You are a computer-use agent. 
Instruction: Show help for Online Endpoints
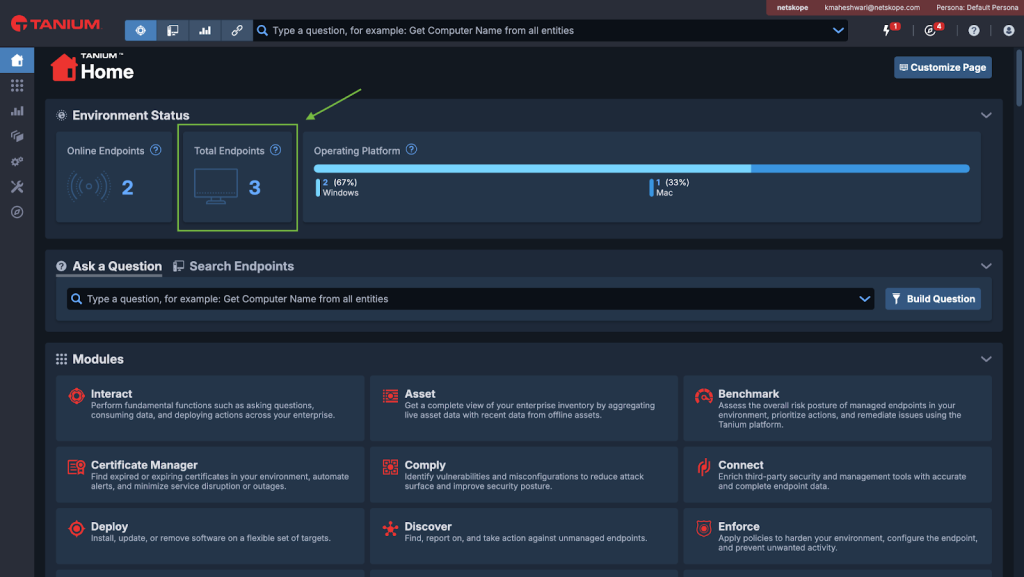pyautogui.click(x=155, y=149)
